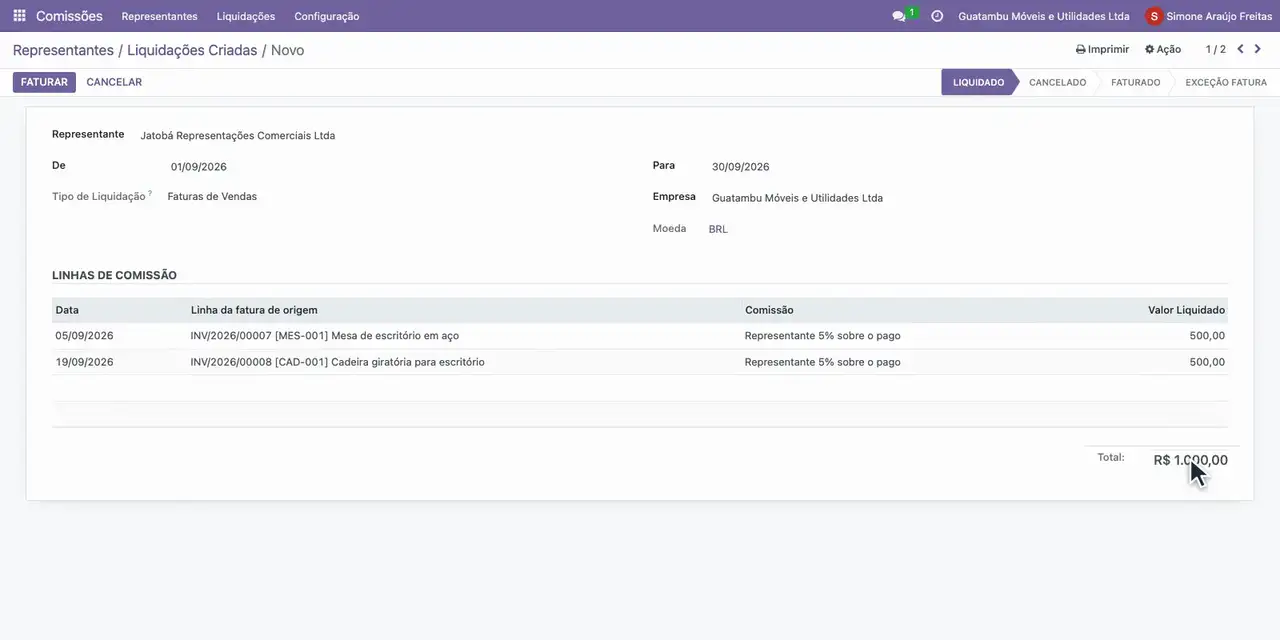
Task: Go to Representantes breadcrumb
Action: [x=63, y=50]
